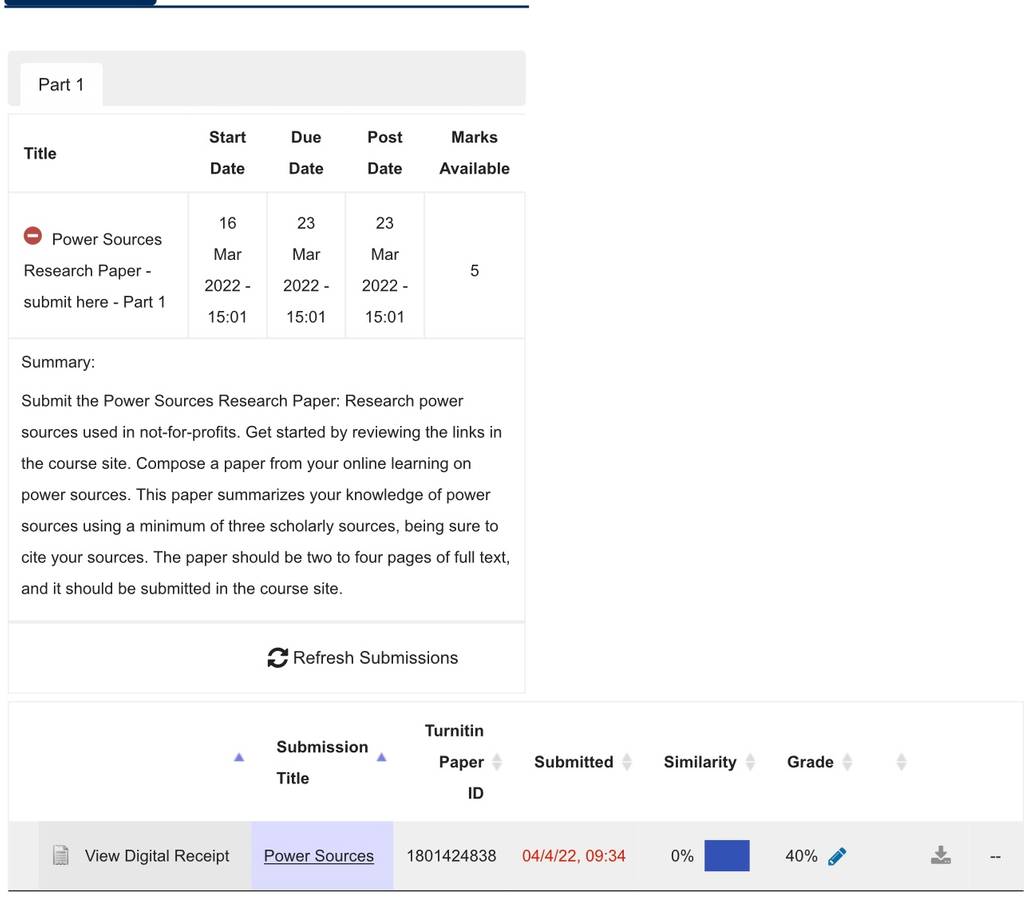Edit the grade with the pencil icon
1024x919 pixels.
(837, 856)
